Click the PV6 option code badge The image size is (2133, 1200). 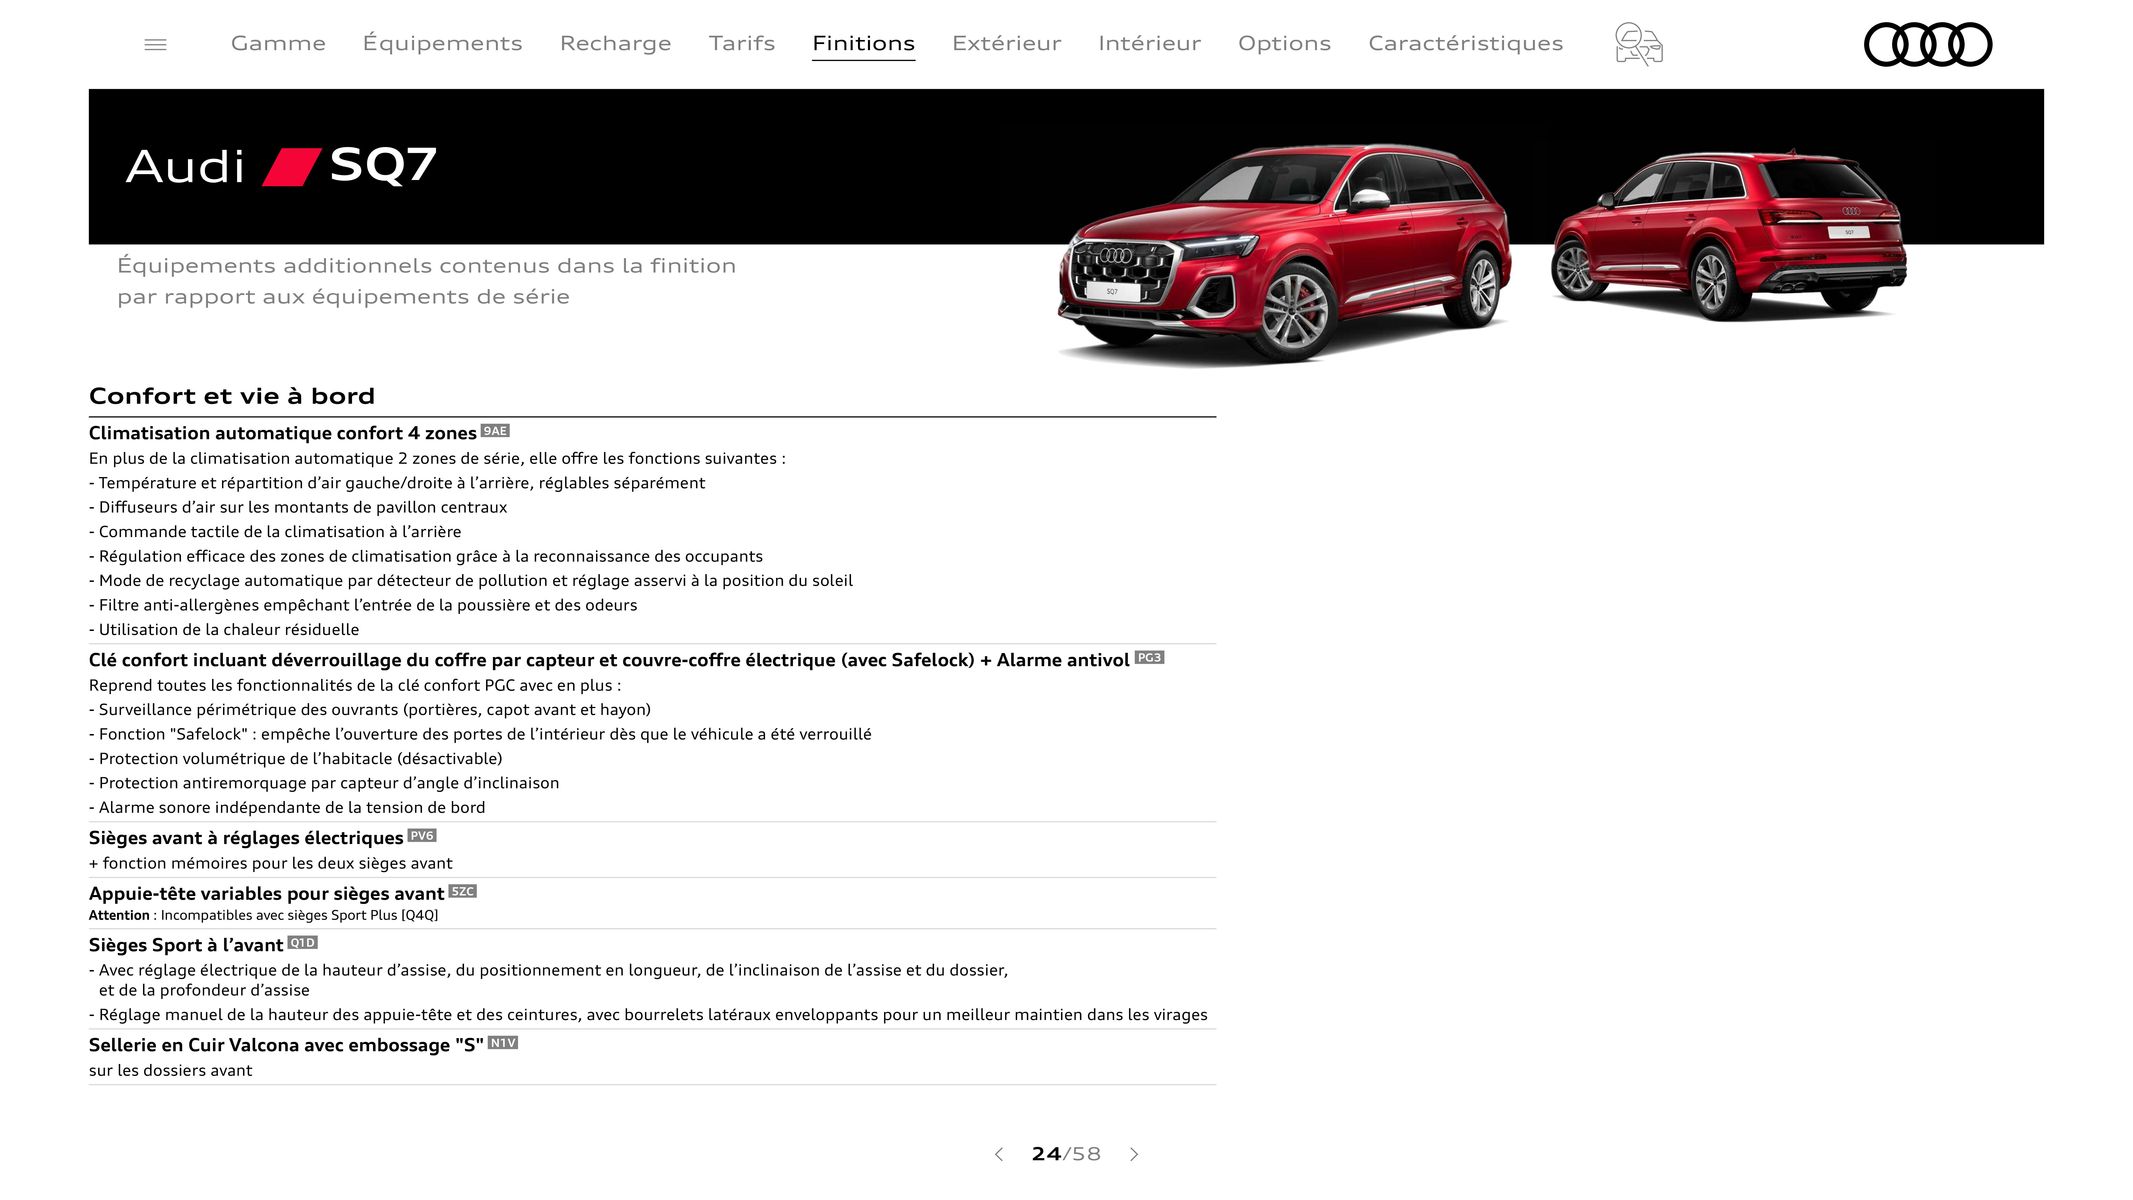[x=422, y=836]
